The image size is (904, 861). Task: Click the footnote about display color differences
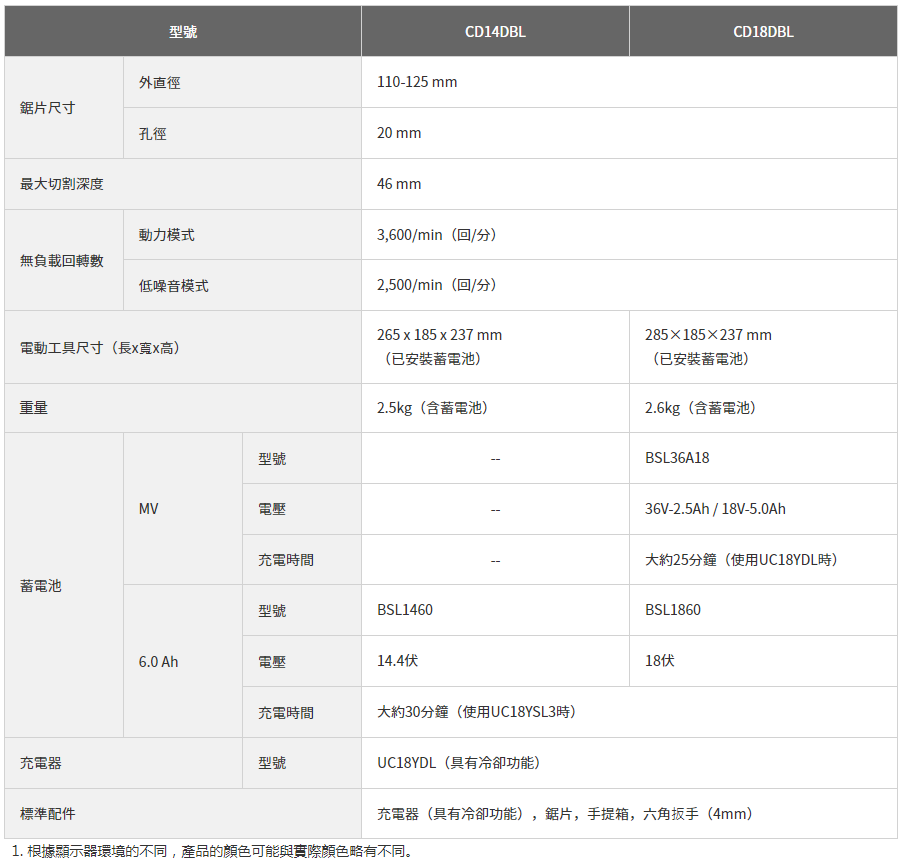pyautogui.click(x=212, y=851)
